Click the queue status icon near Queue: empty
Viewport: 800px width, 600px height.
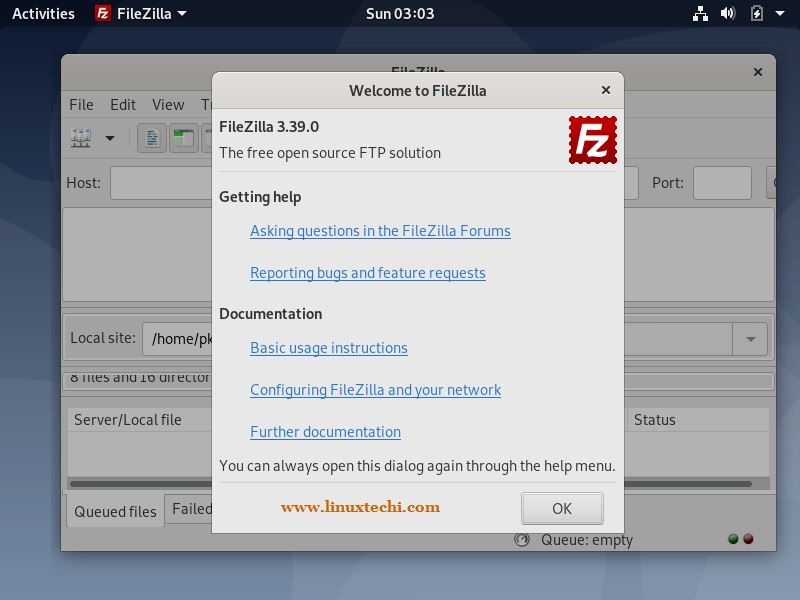[521, 540]
